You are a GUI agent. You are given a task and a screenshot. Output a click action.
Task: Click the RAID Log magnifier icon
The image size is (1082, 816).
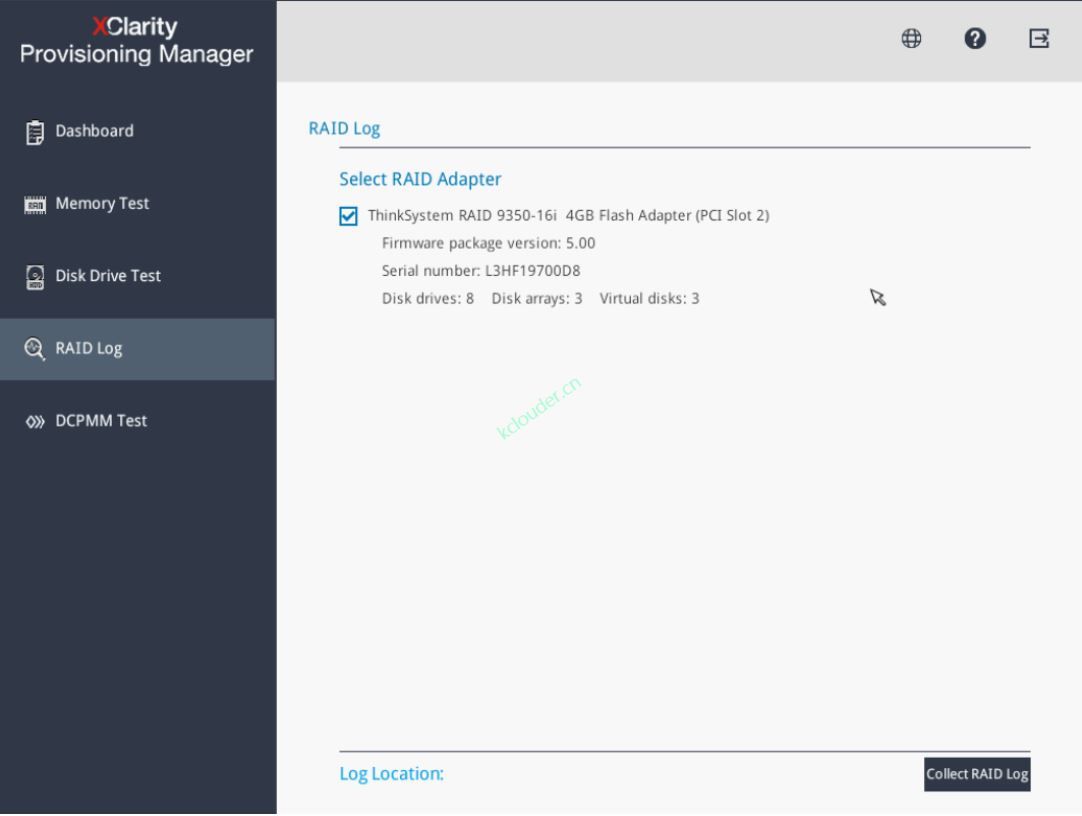35,349
